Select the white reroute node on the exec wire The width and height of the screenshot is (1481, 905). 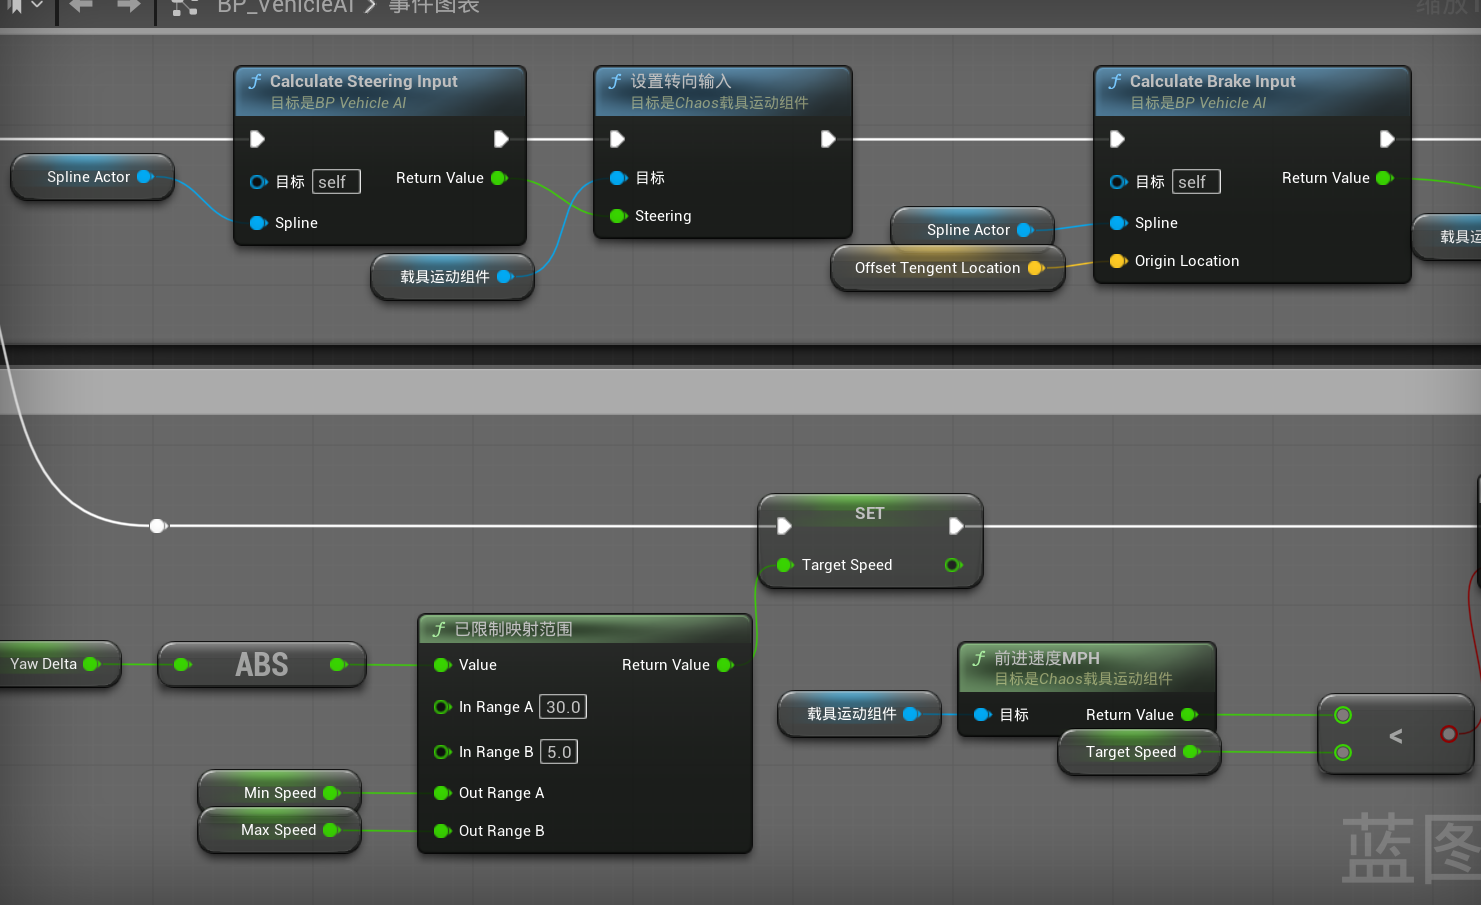pyautogui.click(x=157, y=526)
